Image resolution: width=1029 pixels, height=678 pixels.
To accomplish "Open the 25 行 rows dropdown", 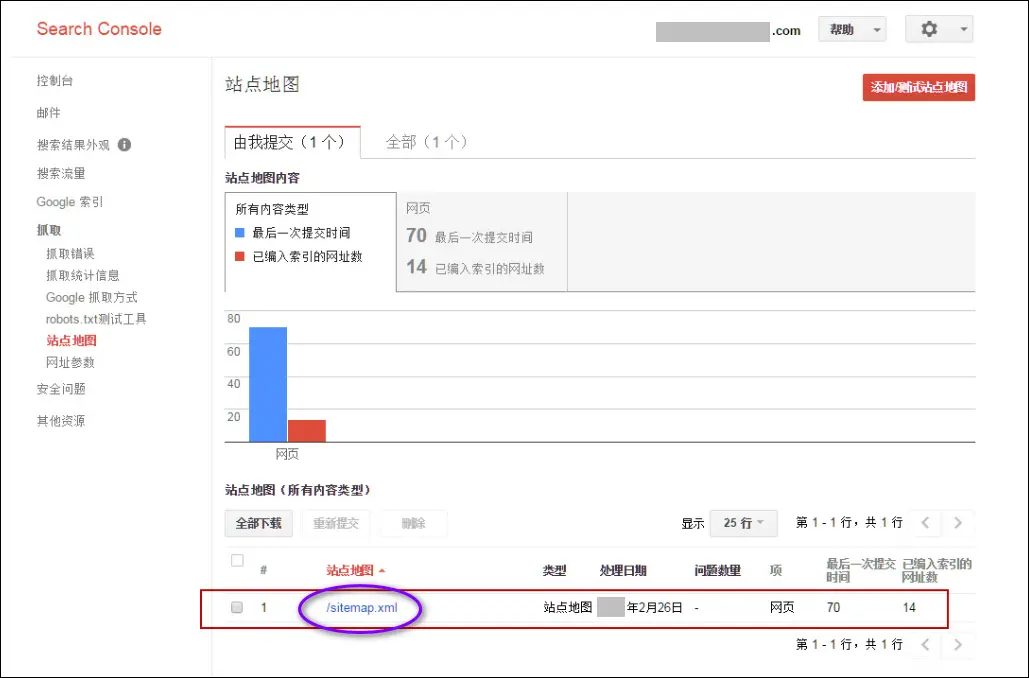I will (743, 522).
